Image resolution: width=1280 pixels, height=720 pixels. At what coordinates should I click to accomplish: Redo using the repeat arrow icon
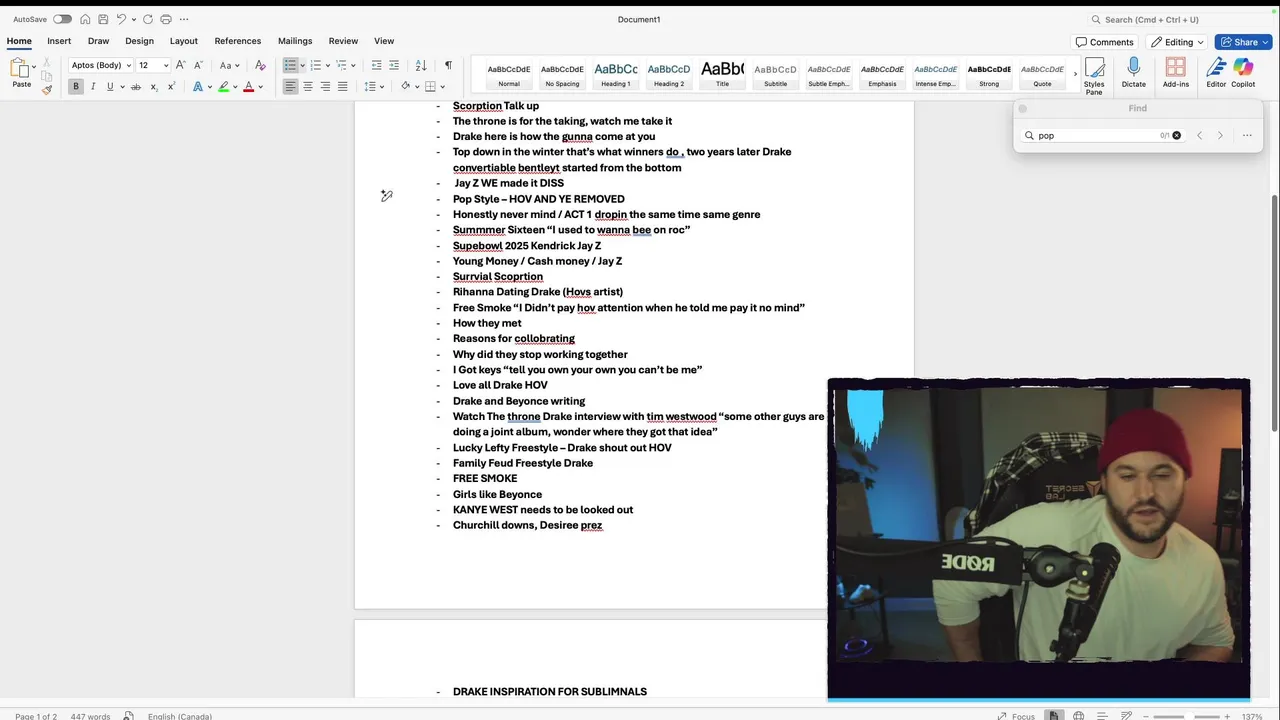148,19
